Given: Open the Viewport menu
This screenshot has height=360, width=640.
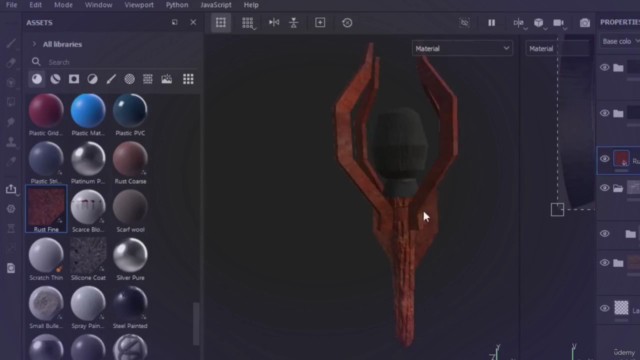Looking at the screenshot, I should point(139,5).
